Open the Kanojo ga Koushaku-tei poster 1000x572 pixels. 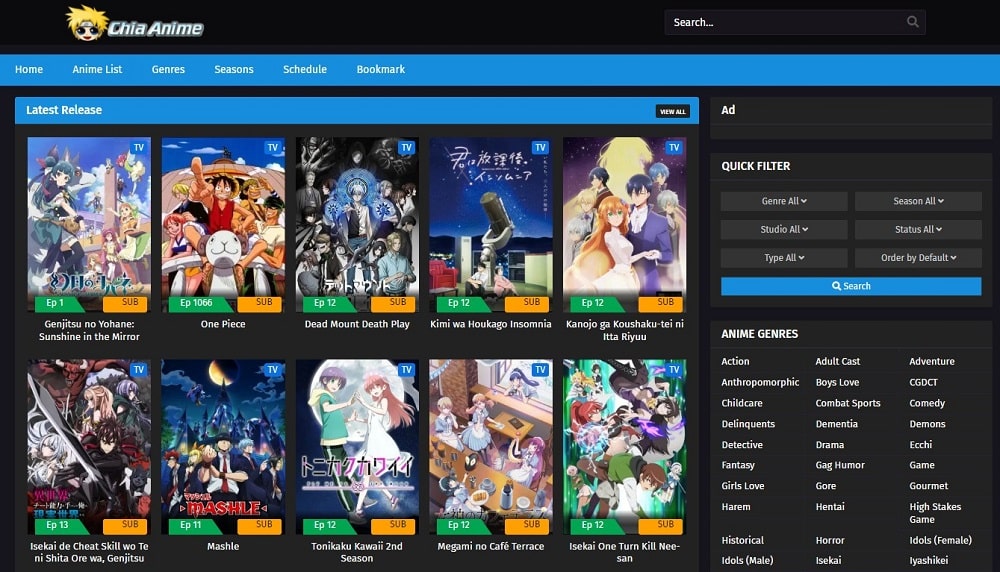coord(624,224)
